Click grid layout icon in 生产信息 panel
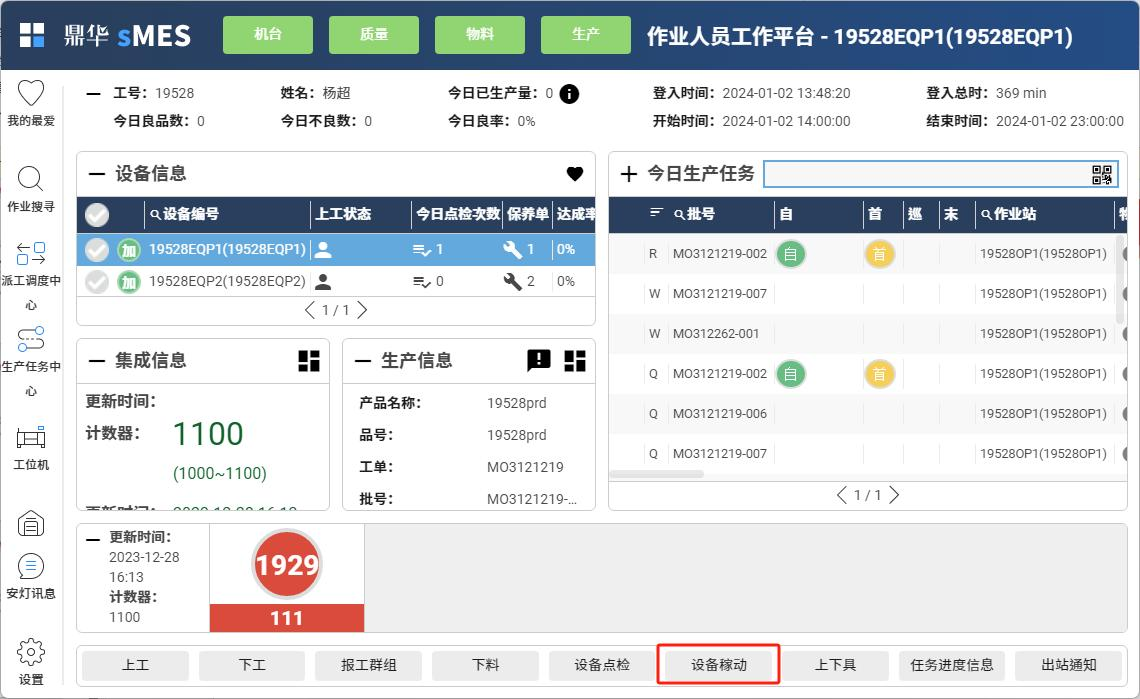 575,361
